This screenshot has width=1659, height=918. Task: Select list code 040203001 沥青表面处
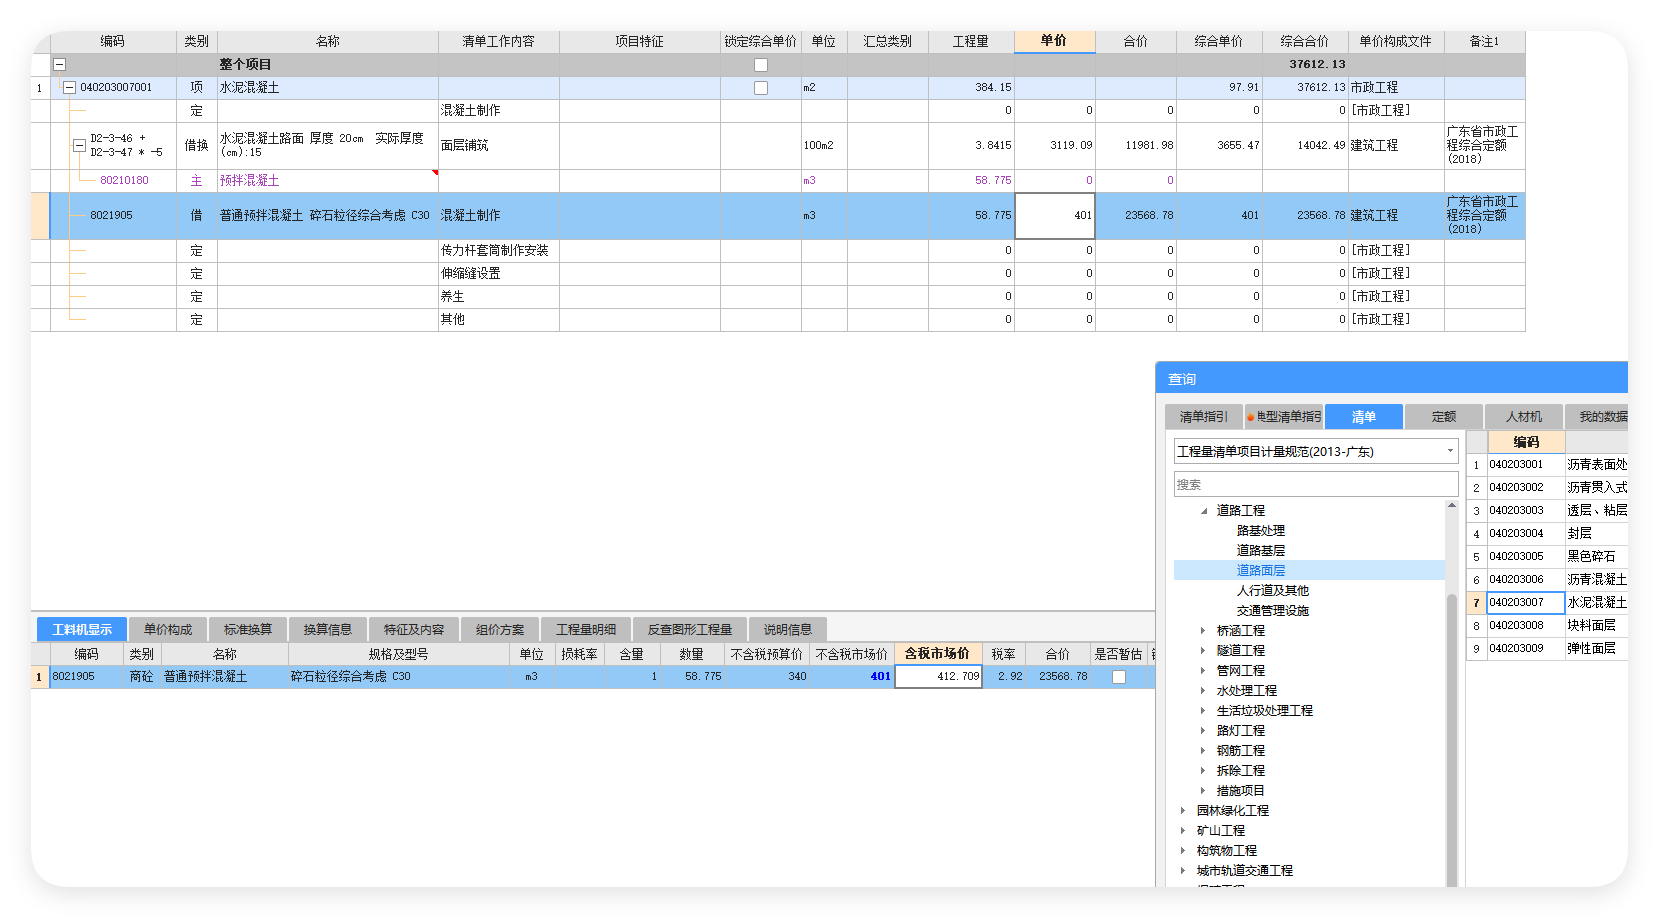pyautogui.click(x=1547, y=465)
